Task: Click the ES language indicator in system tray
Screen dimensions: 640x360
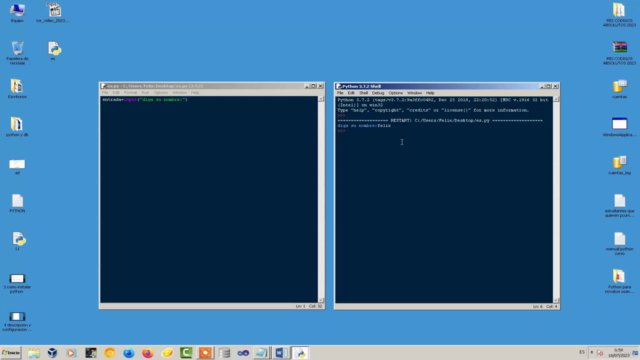Action: click(582, 352)
